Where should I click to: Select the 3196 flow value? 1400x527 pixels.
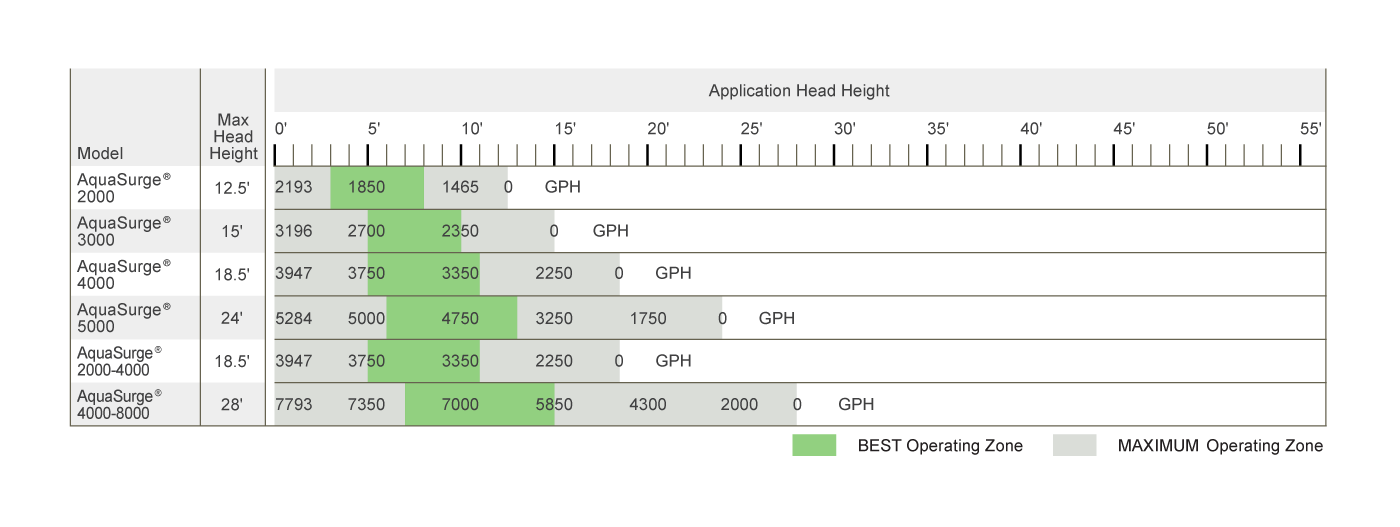(x=294, y=231)
